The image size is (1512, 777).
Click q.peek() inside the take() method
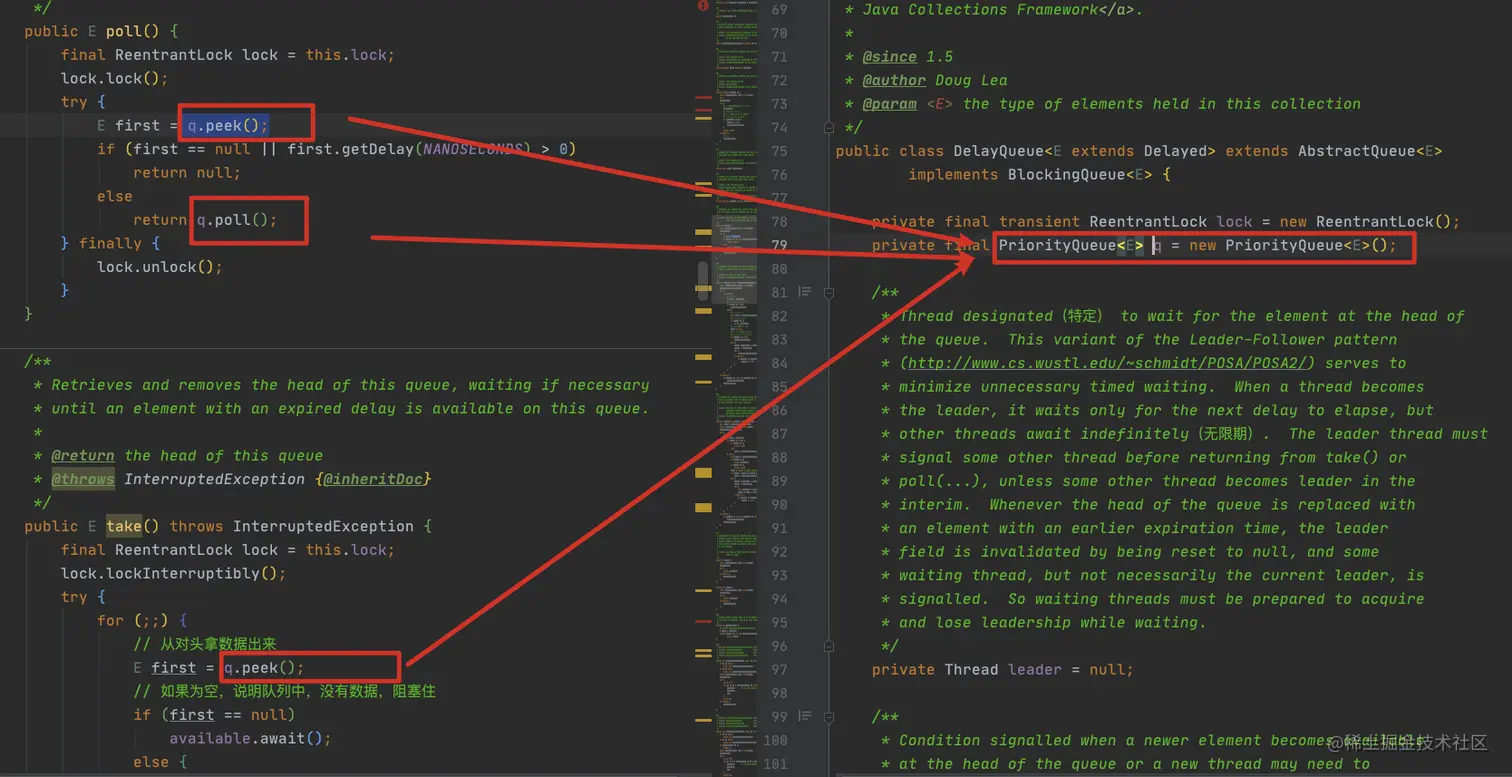click(264, 667)
